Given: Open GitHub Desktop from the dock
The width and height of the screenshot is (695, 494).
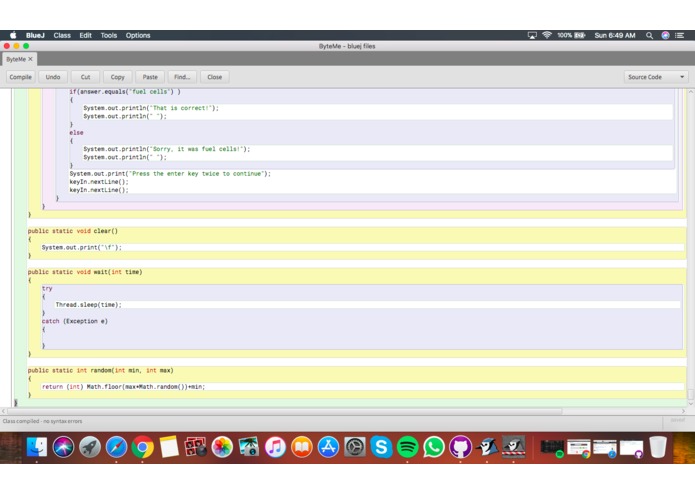Looking at the screenshot, I should [461, 447].
